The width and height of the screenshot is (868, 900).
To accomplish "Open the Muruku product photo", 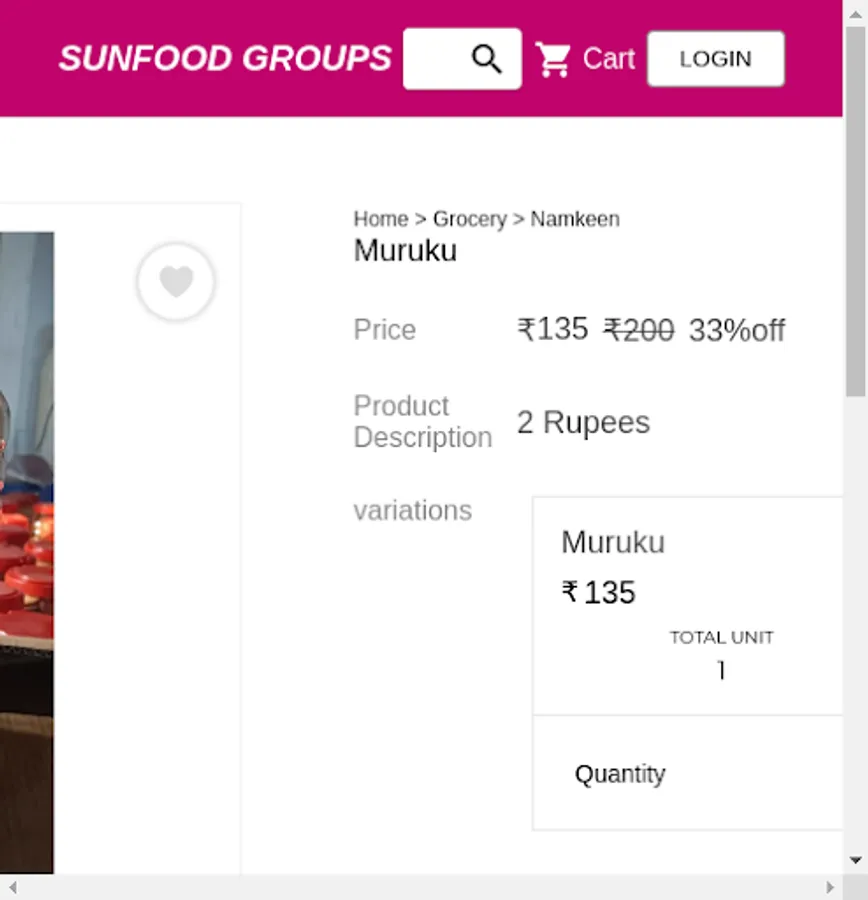I will click(x=26, y=550).
